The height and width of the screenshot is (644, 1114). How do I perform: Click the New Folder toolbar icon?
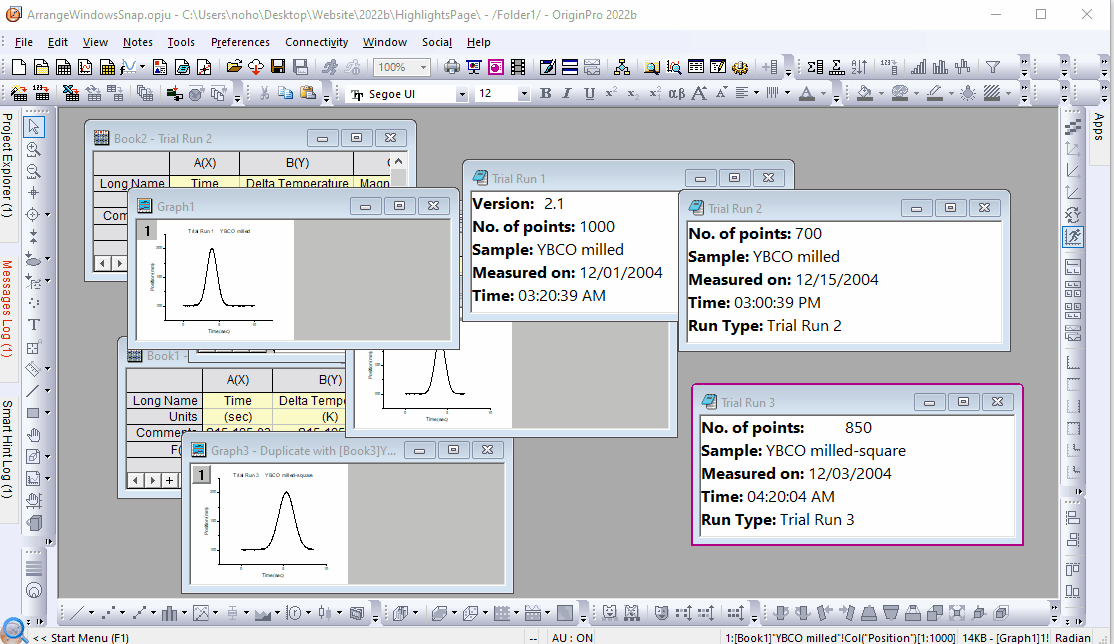point(42,68)
